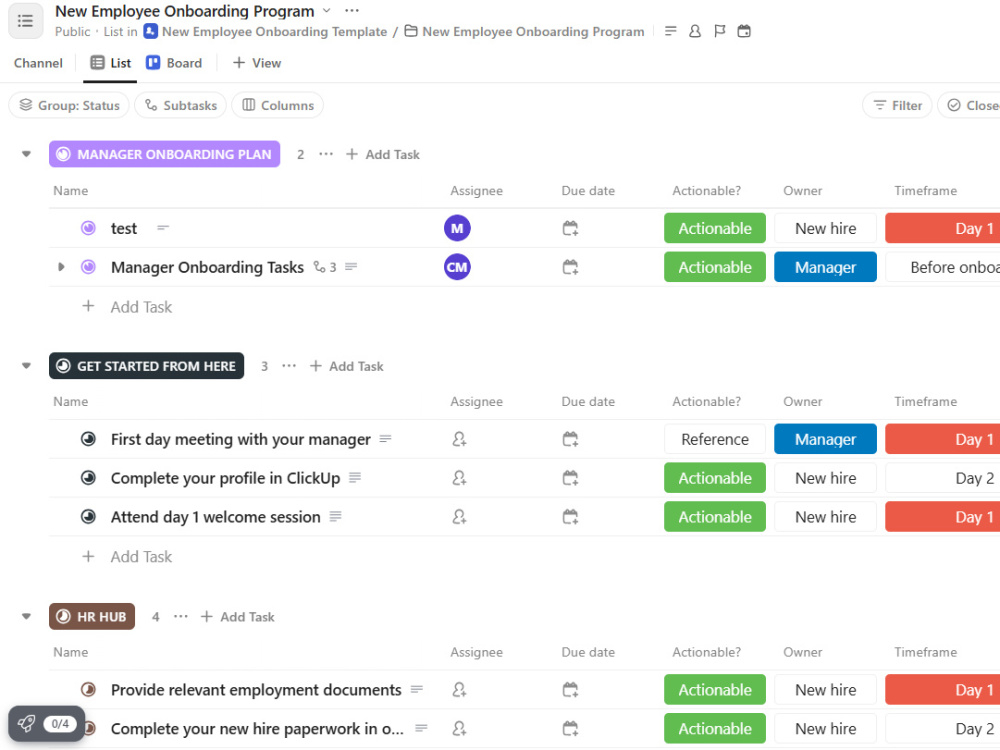Click Add Task next to Get Started From Here header
The height and width of the screenshot is (750, 1000).
pyautogui.click(x=346, y=366)
